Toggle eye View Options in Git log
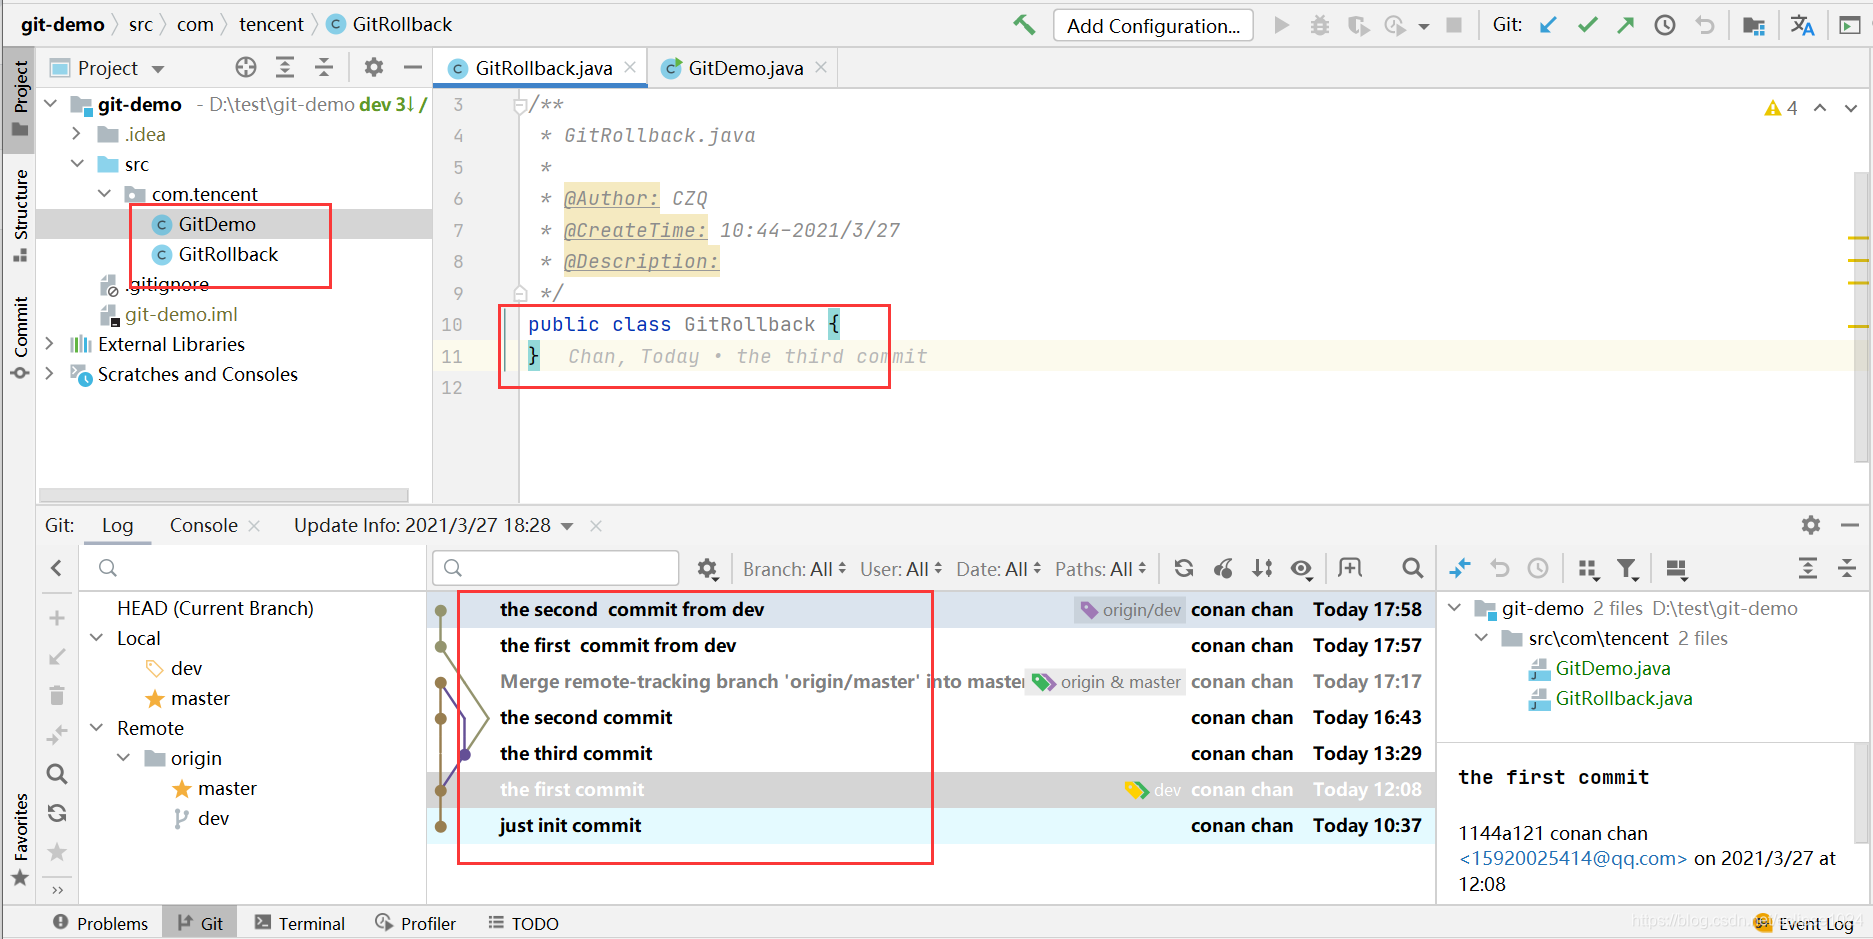 (x=1301, y=568)
